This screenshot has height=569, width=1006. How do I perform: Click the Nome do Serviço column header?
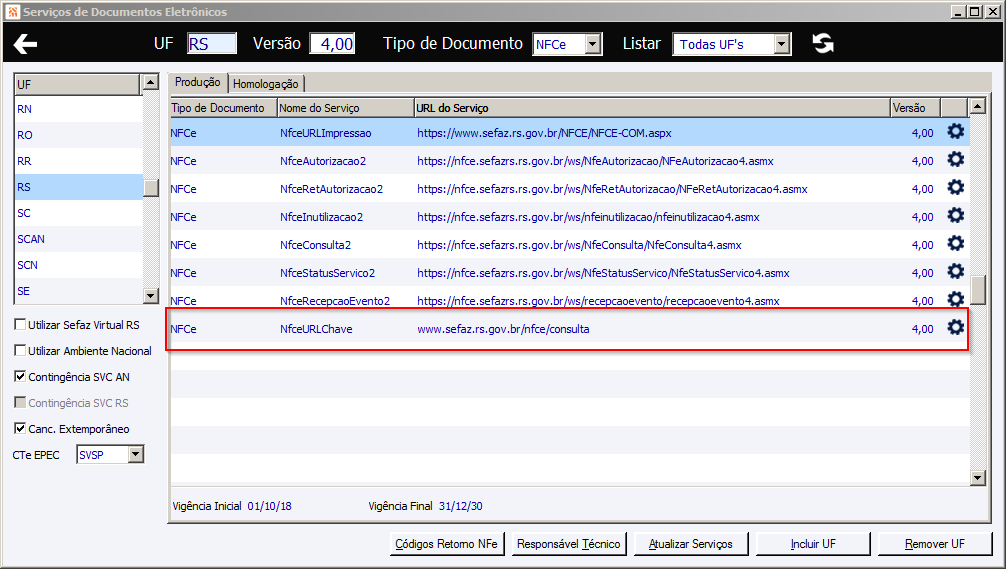tap(346, 108)
